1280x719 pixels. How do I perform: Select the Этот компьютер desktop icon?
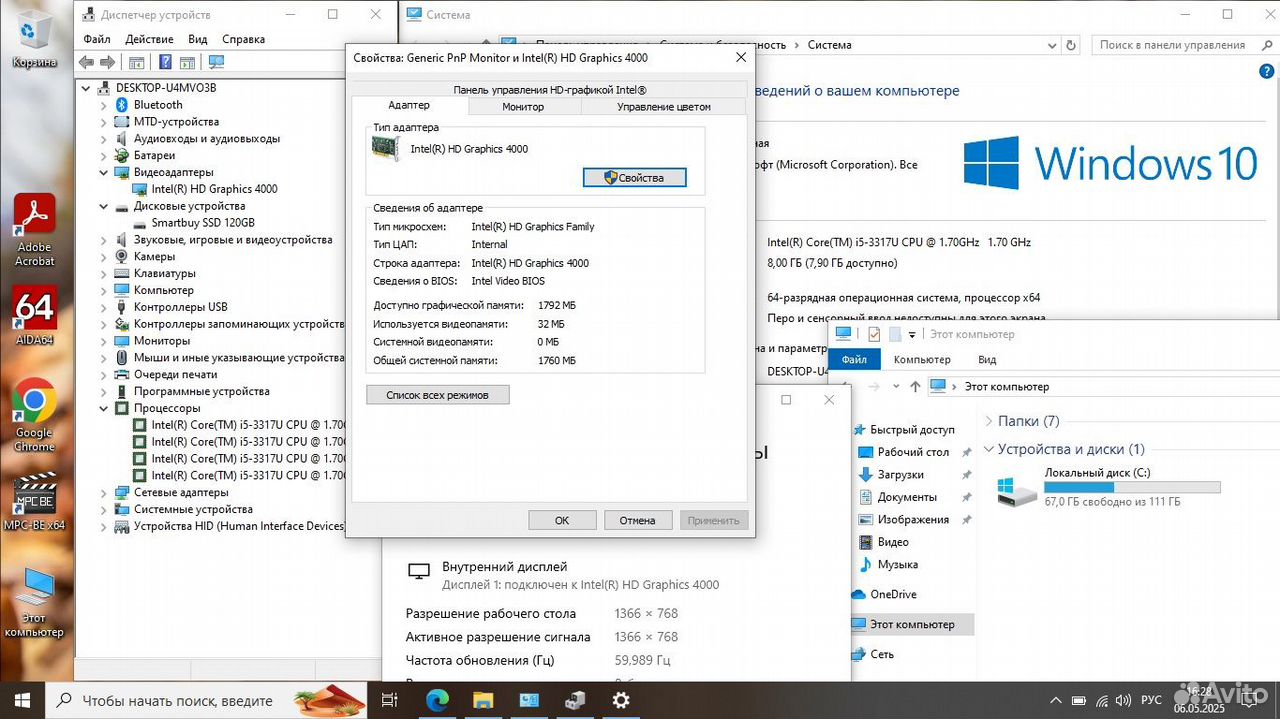(34, 602)
